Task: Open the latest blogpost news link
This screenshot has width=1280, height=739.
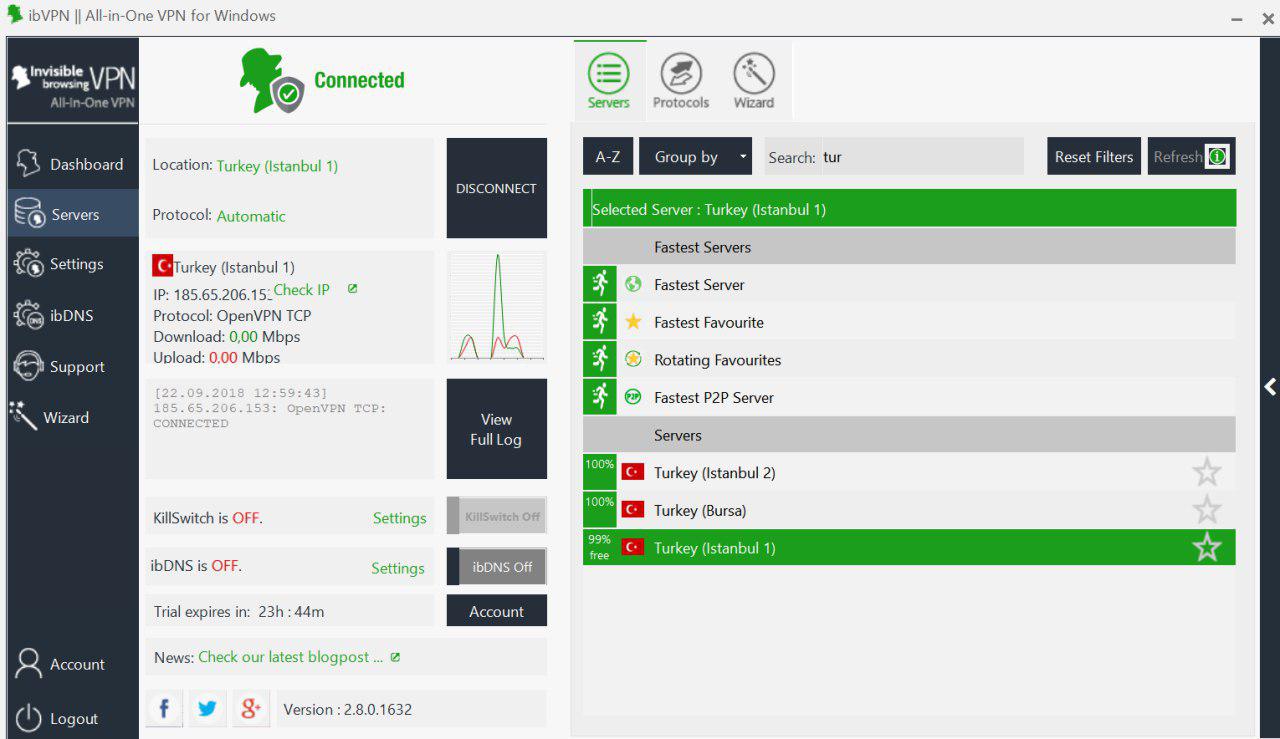Action: coord(291,657)
